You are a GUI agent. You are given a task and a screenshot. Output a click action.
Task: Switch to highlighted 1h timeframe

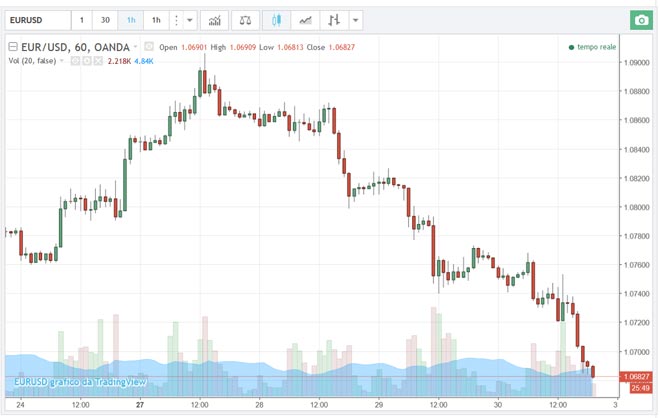(x=131, y=20)
